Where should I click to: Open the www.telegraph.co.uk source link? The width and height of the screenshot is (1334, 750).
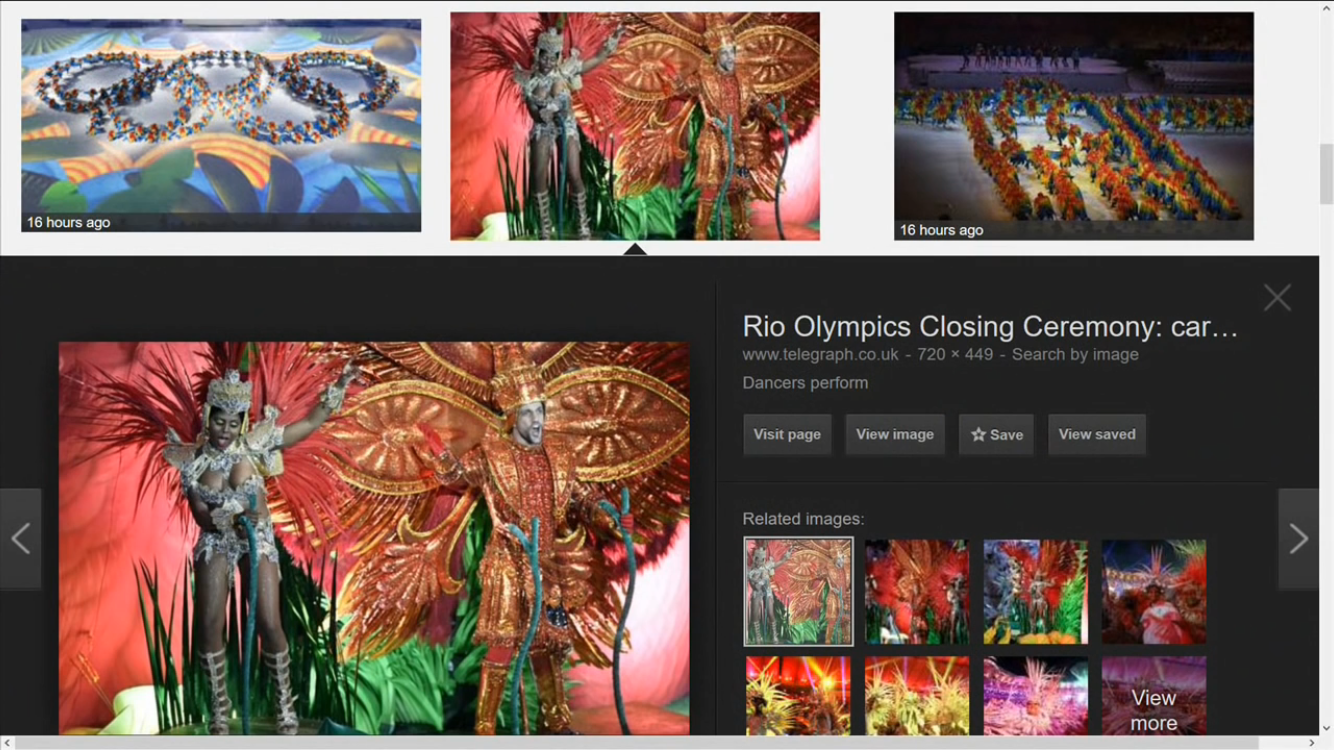click(820, 354)
